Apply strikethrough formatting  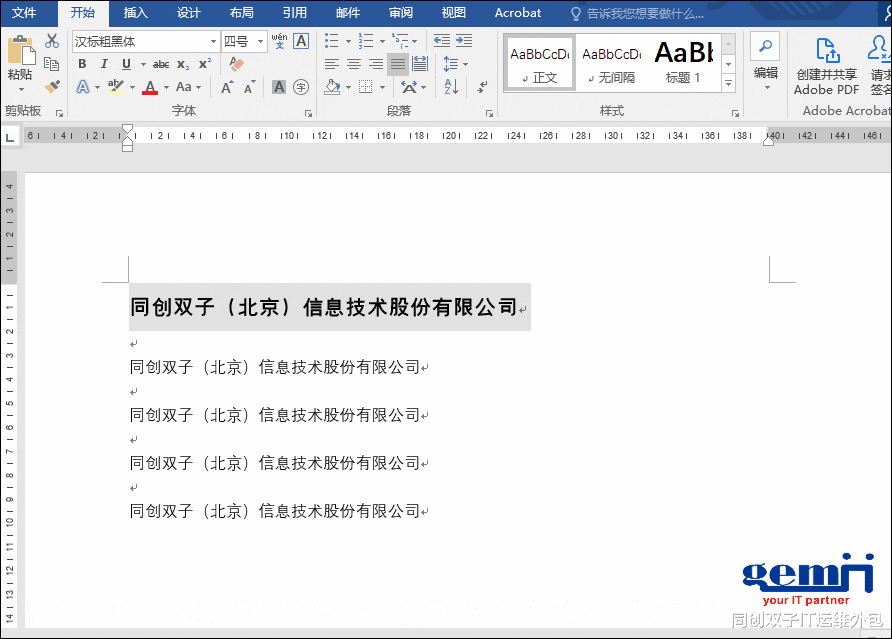pyautogui.click(x=162, y=64)
